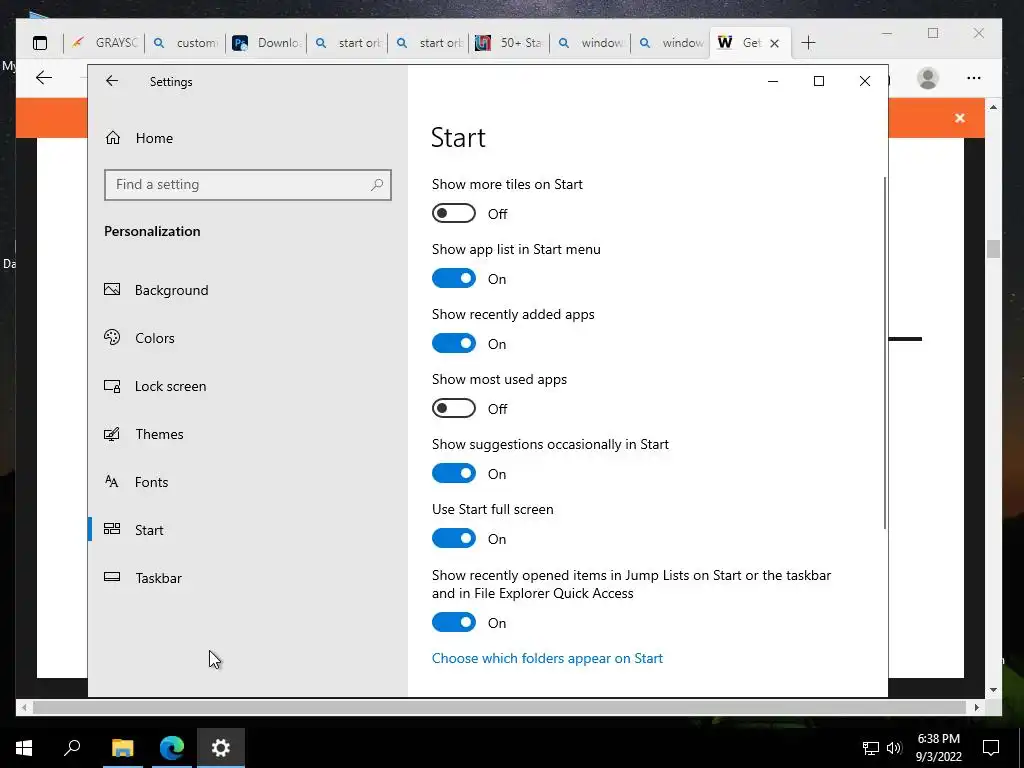Click Edge scroll down arrow
Viewport: 1024px width, 768px height.
[993, 690]
